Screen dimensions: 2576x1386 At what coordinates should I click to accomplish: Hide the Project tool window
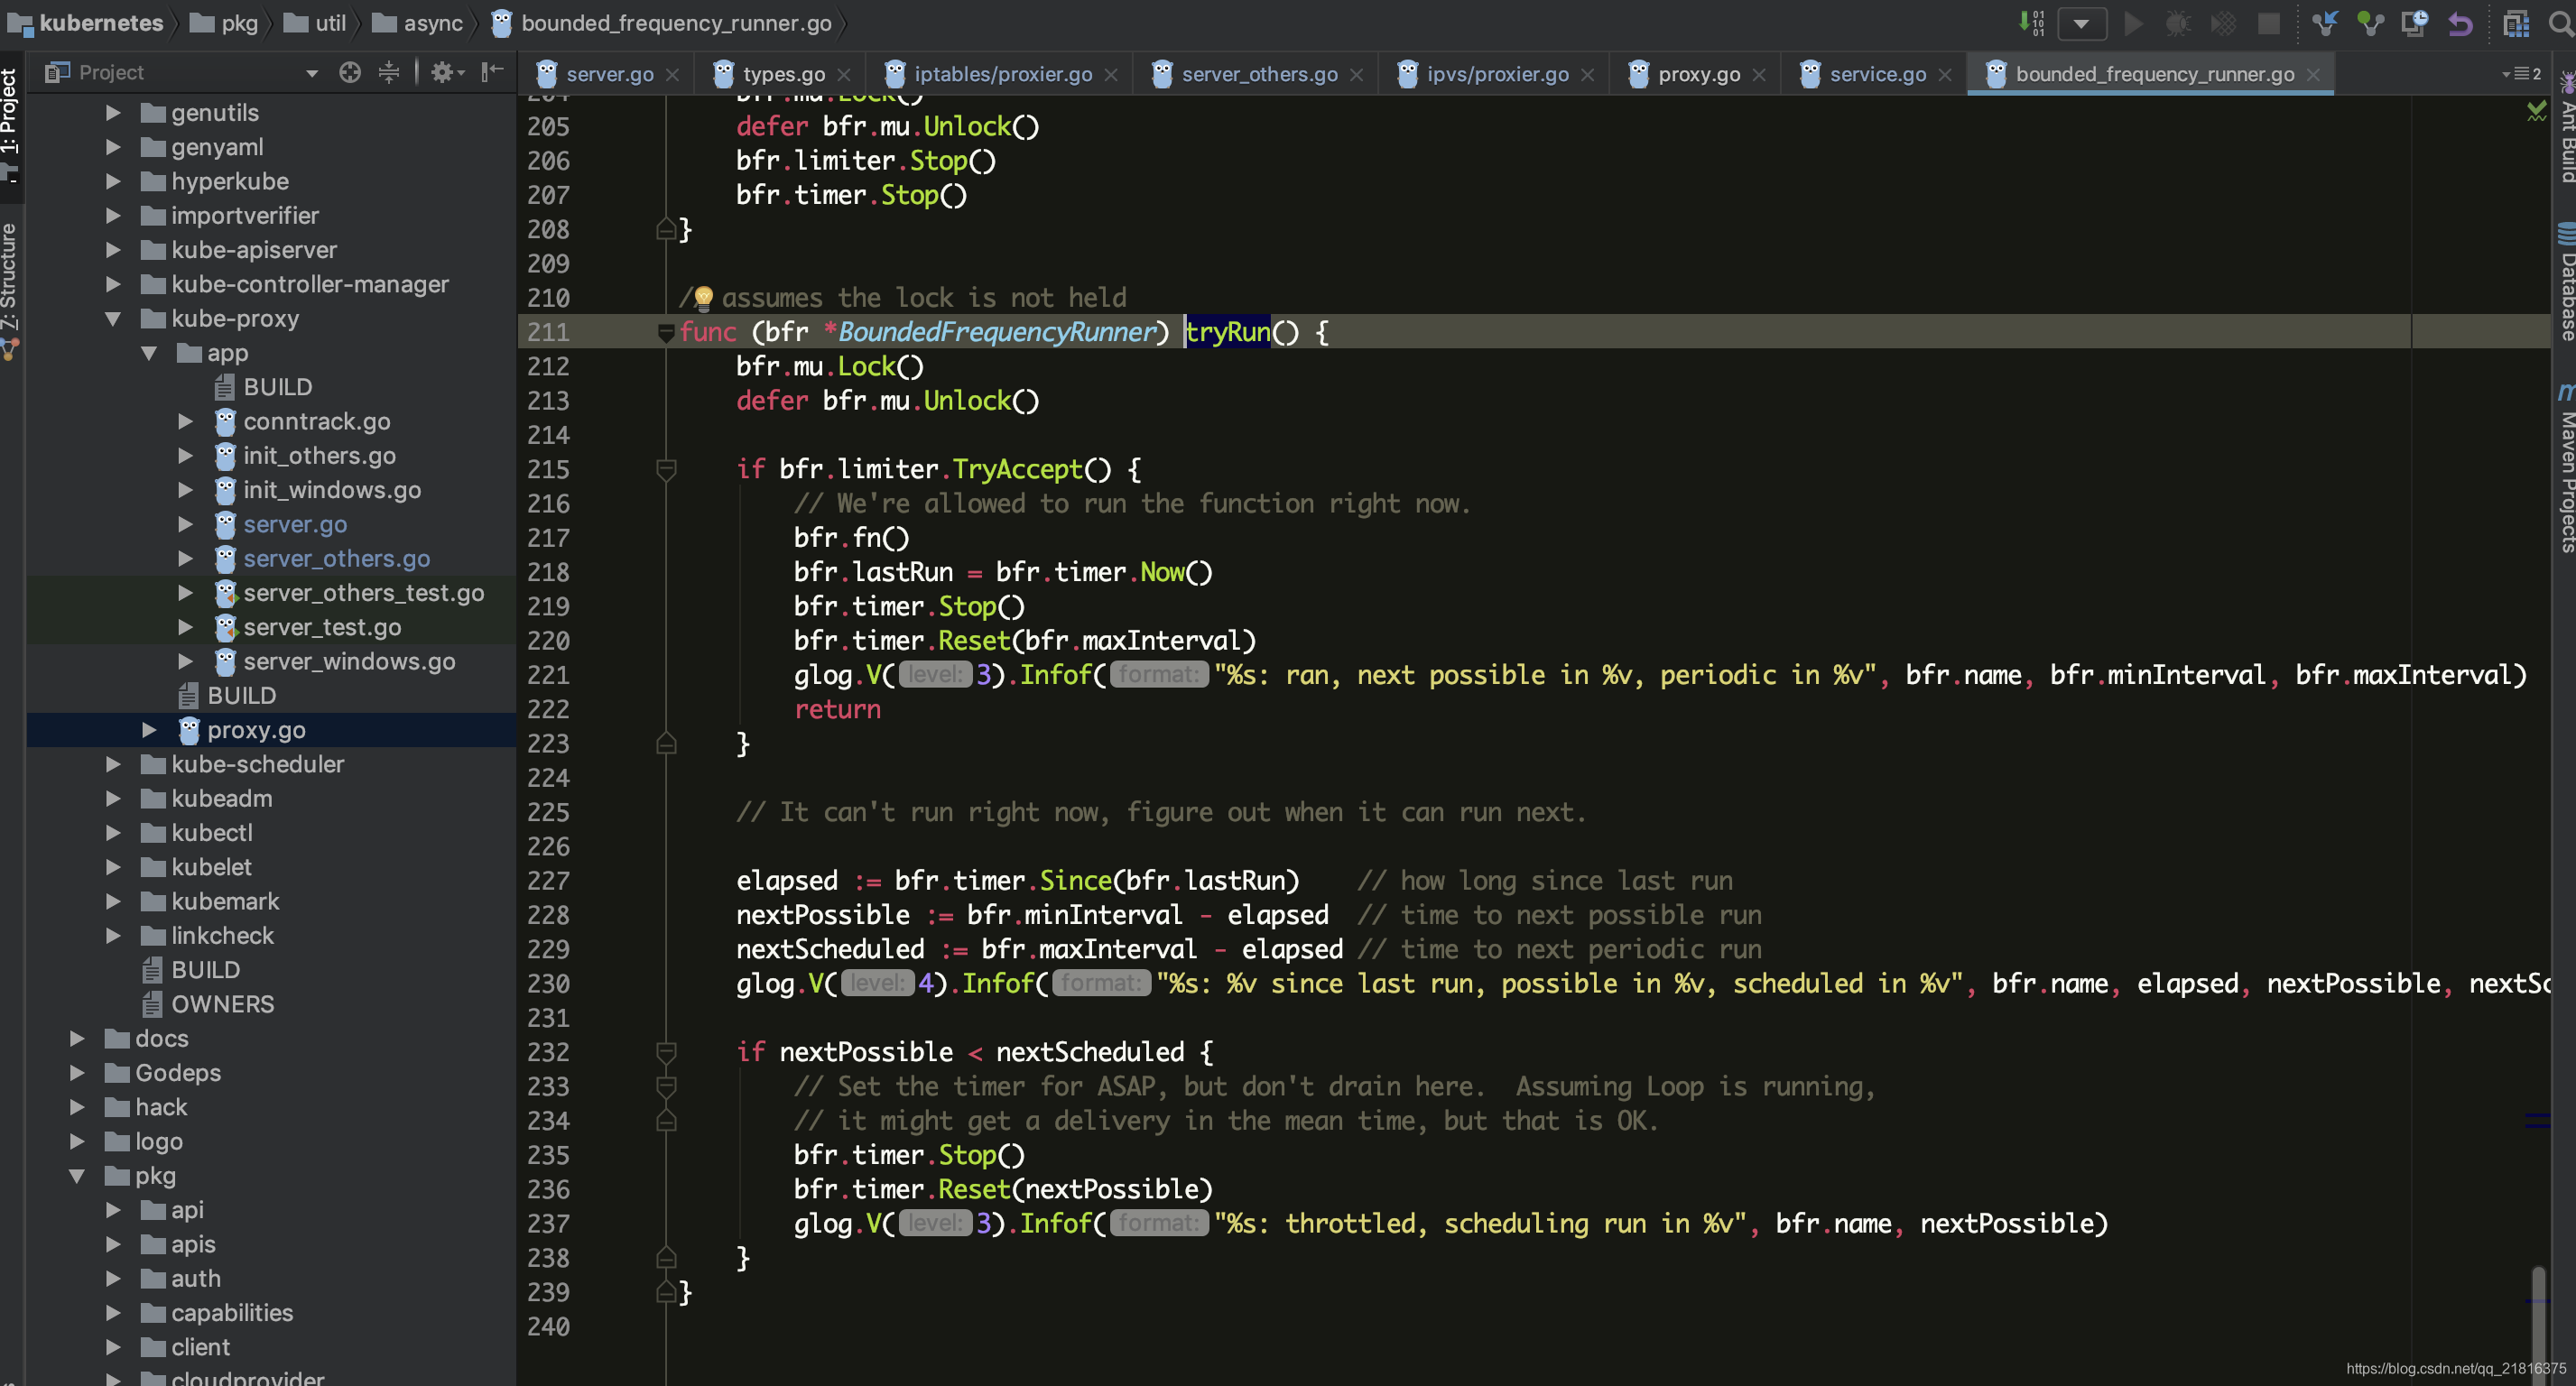coord(492,72)
